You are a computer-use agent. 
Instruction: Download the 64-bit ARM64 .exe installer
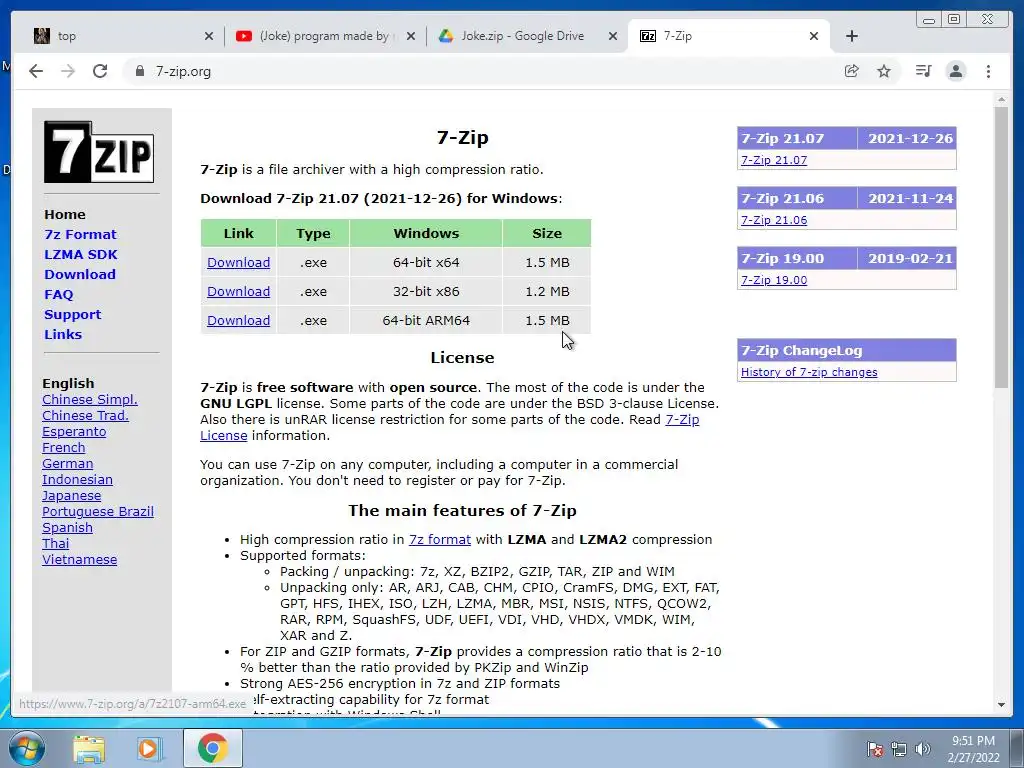(238, 321)
